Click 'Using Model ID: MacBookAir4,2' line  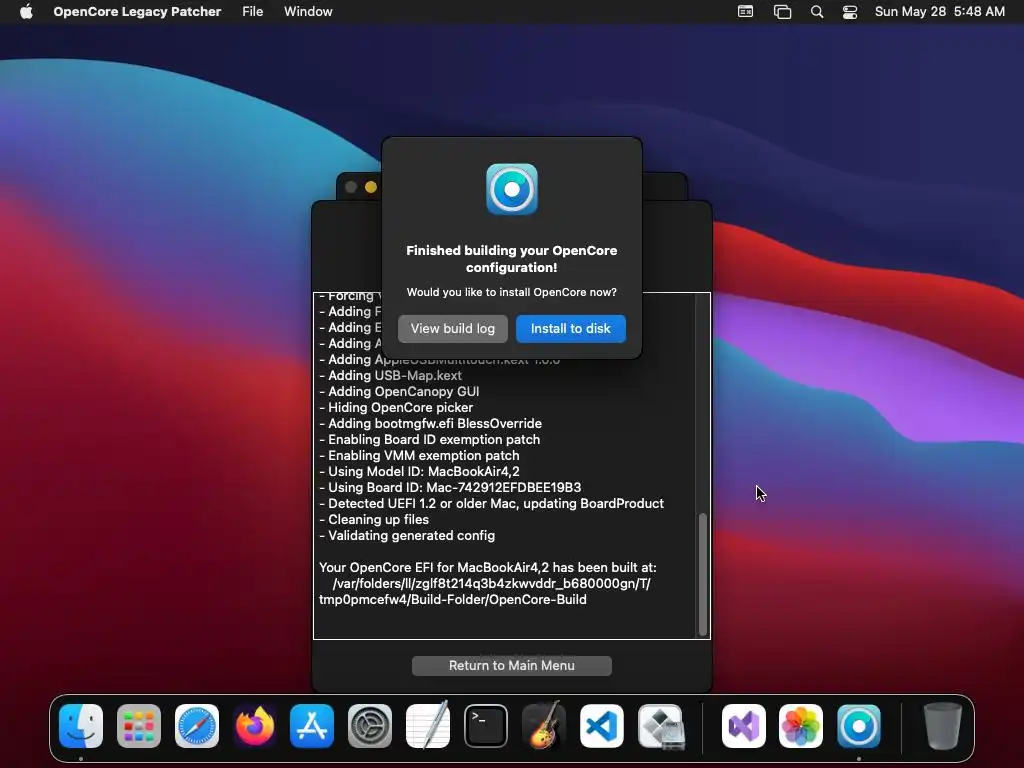tap(419, 472)
